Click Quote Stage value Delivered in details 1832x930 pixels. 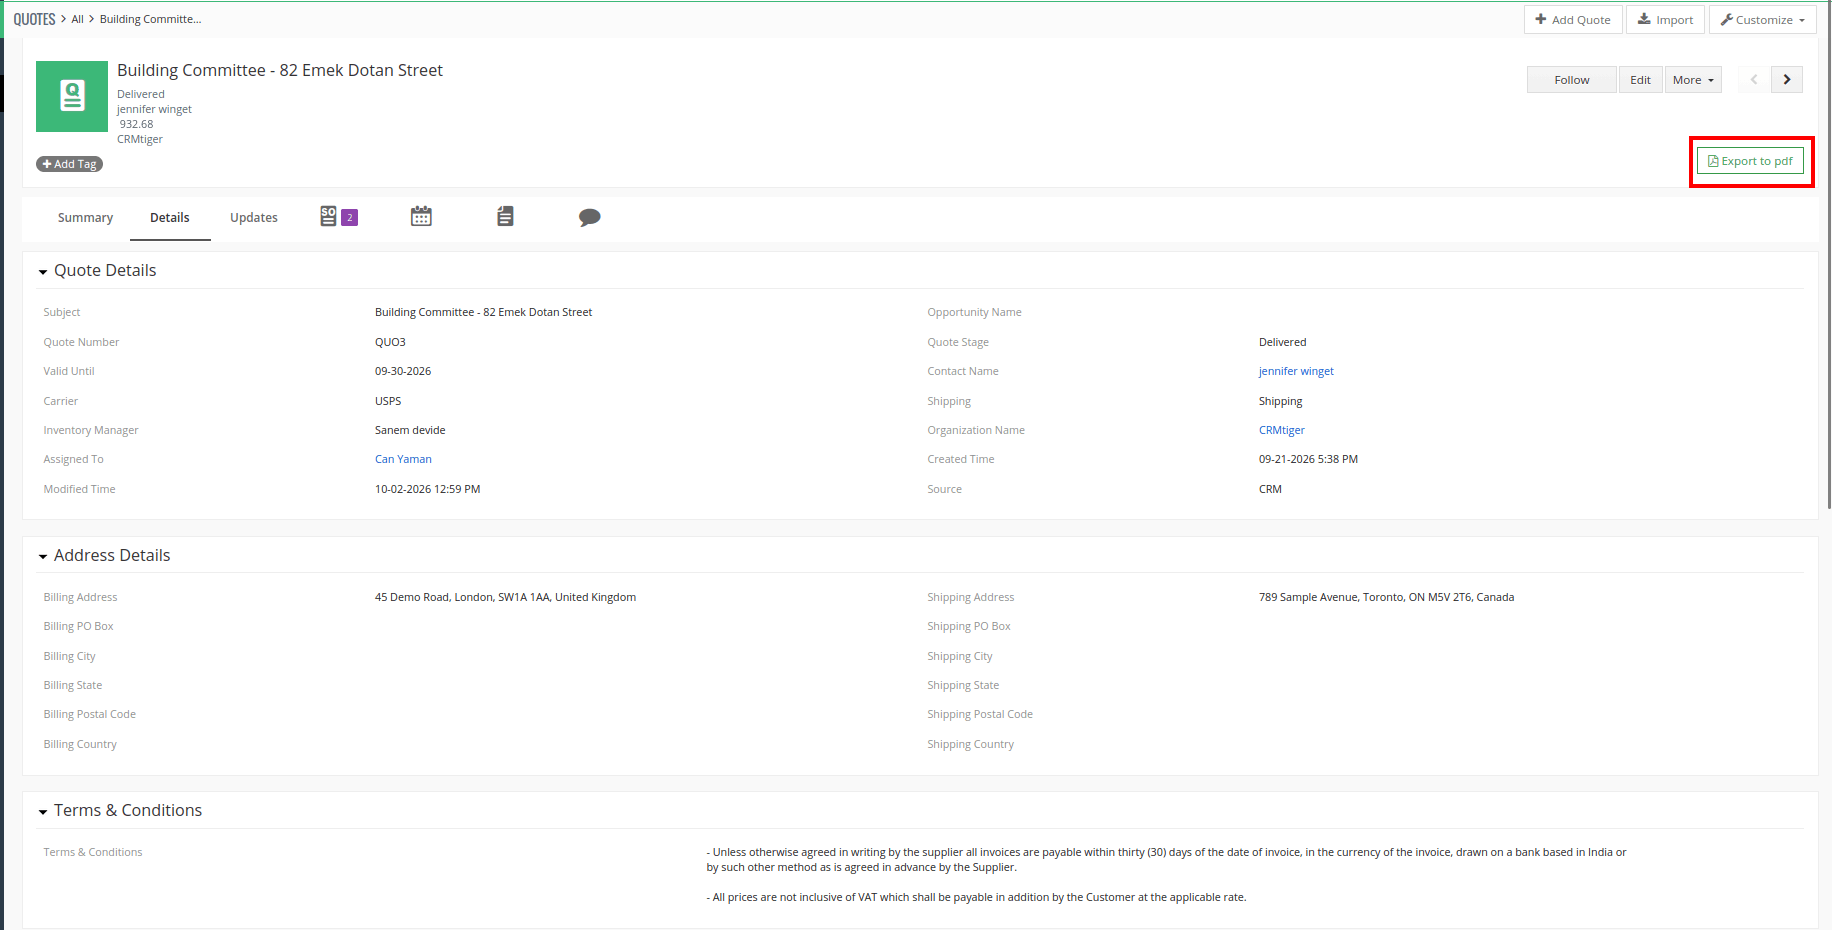click(1282, 342)
